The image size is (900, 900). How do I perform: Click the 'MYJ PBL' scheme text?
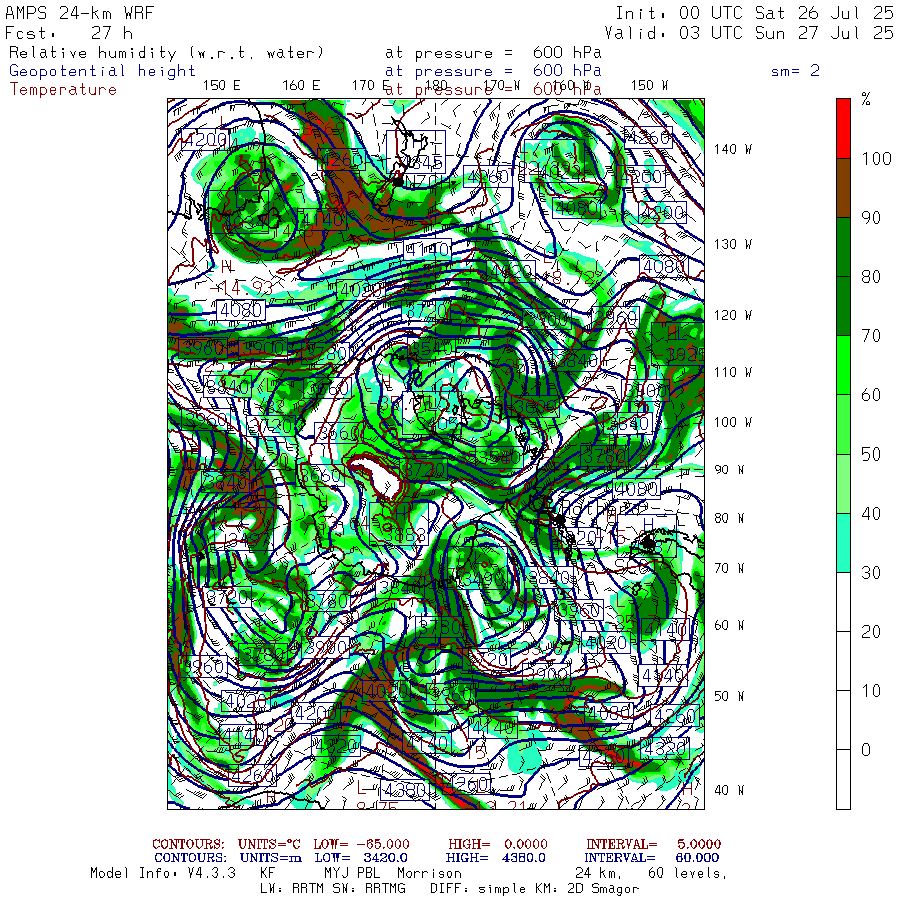350,873
